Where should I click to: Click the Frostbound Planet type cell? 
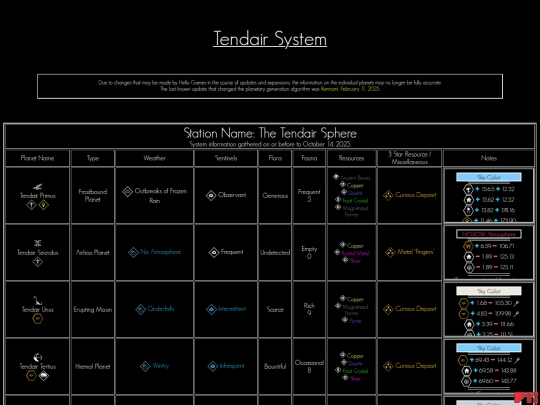93,196
